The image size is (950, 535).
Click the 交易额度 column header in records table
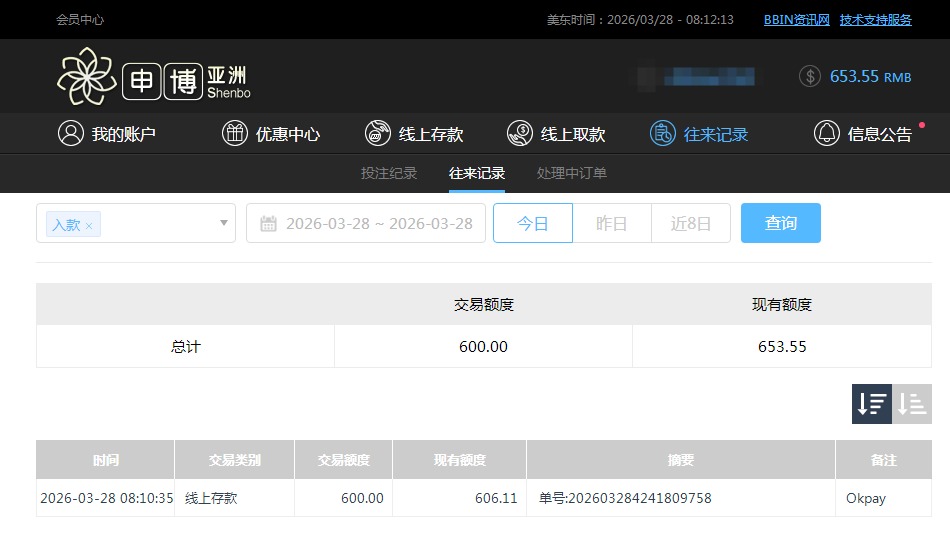[x=344, y=460]
